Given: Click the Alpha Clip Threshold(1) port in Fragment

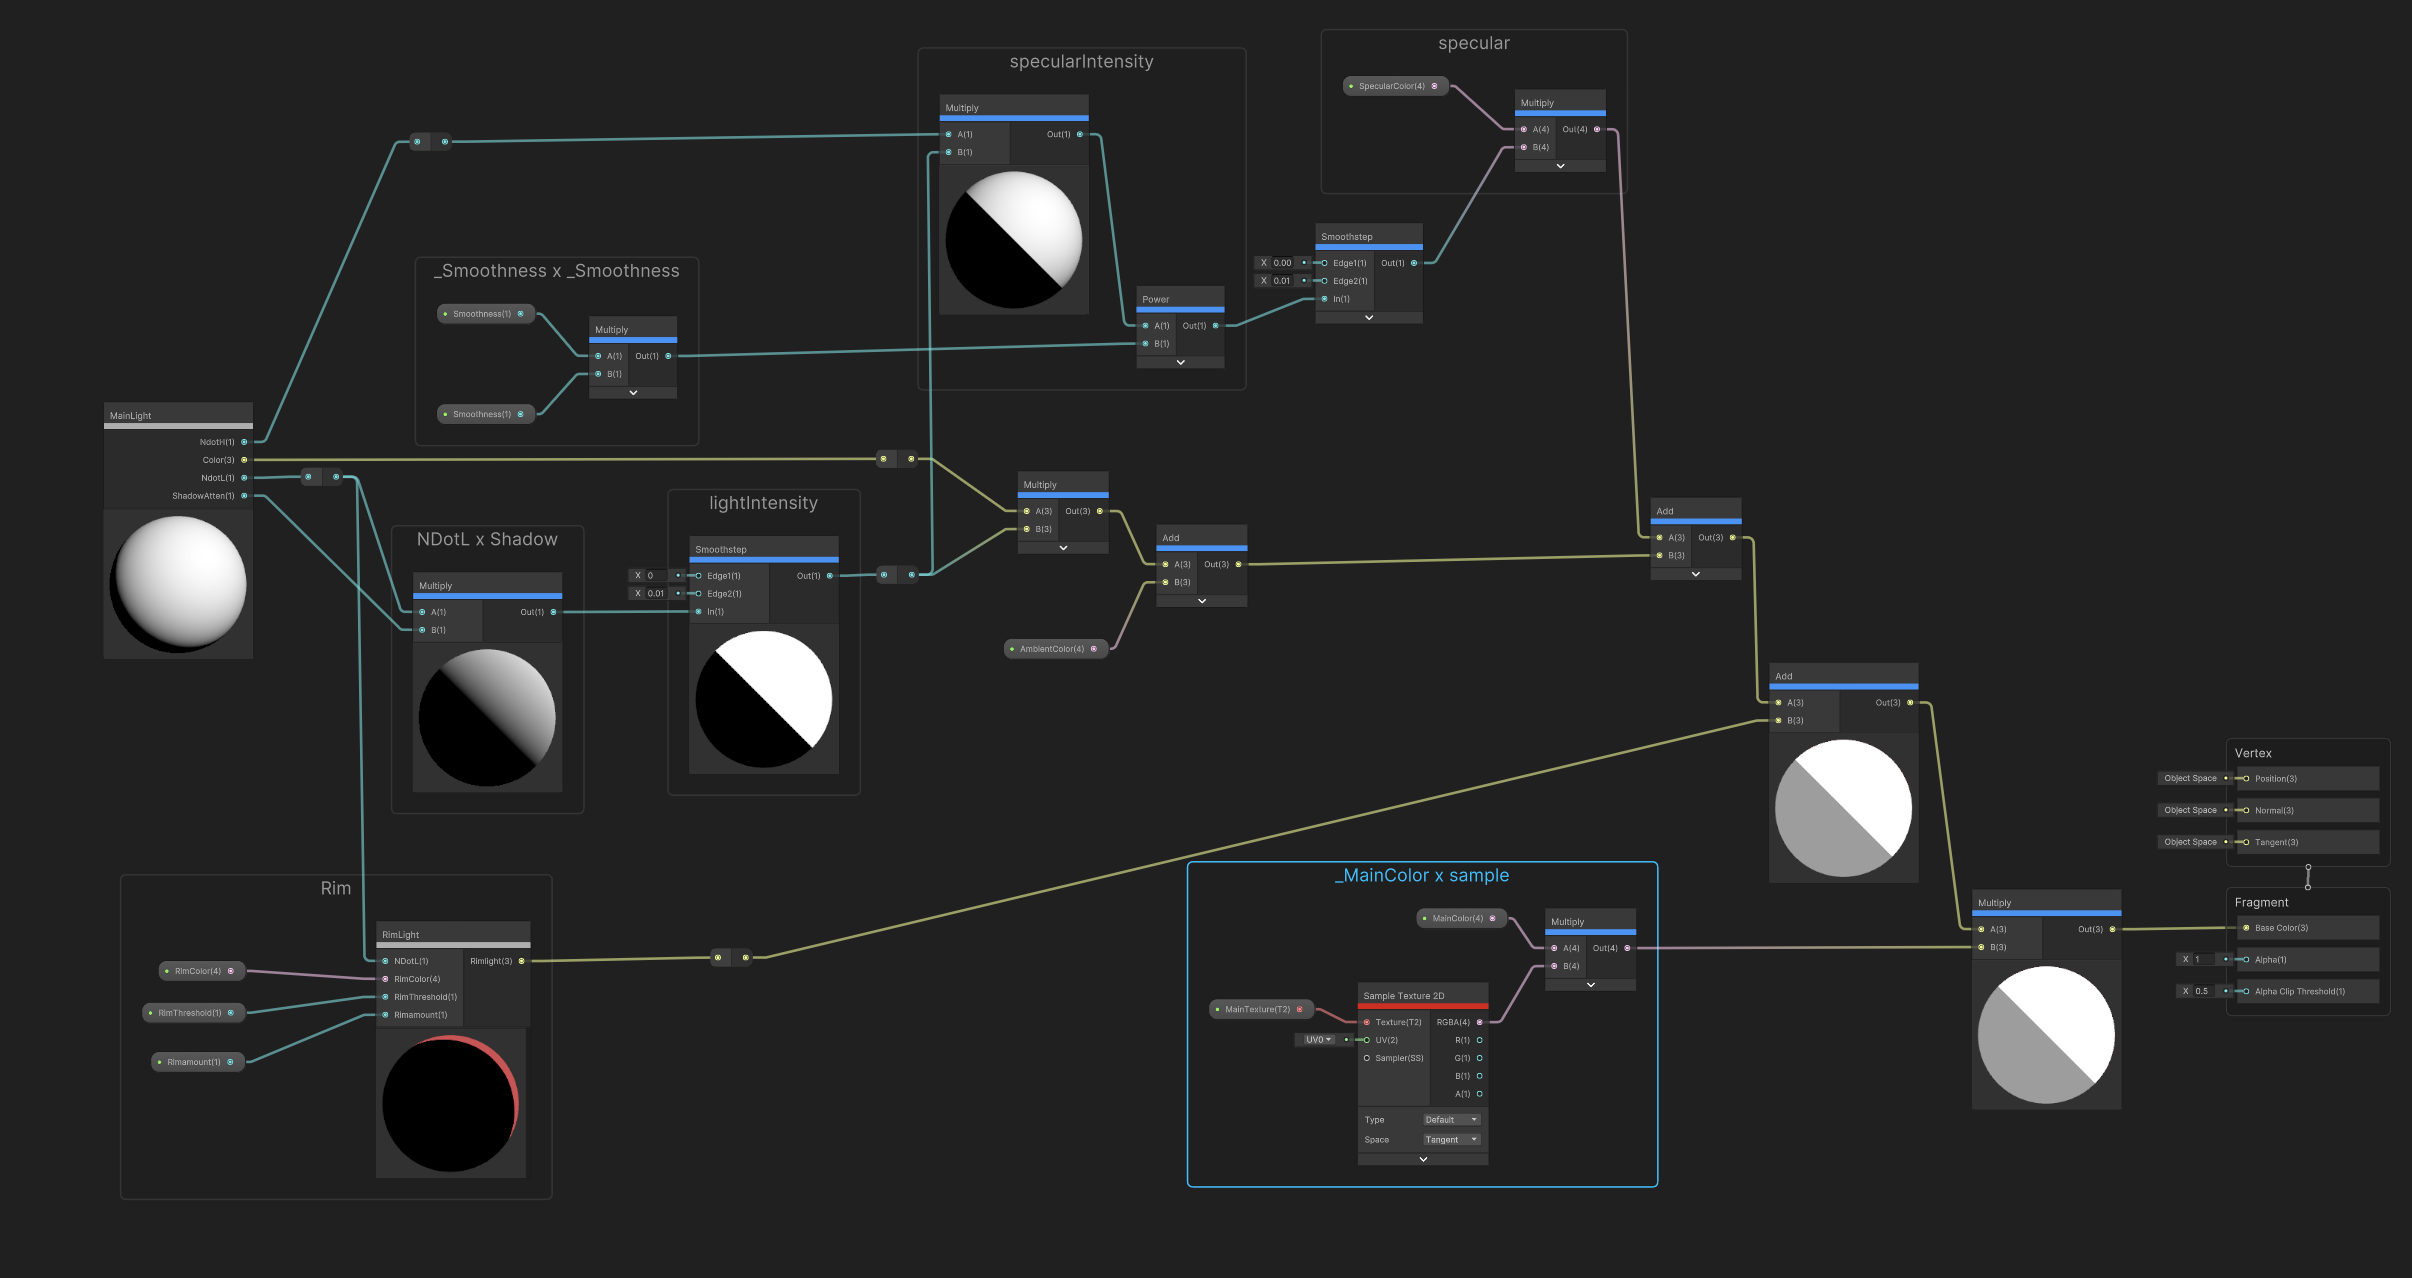Looking at the screenshot, I should 2246,991.
